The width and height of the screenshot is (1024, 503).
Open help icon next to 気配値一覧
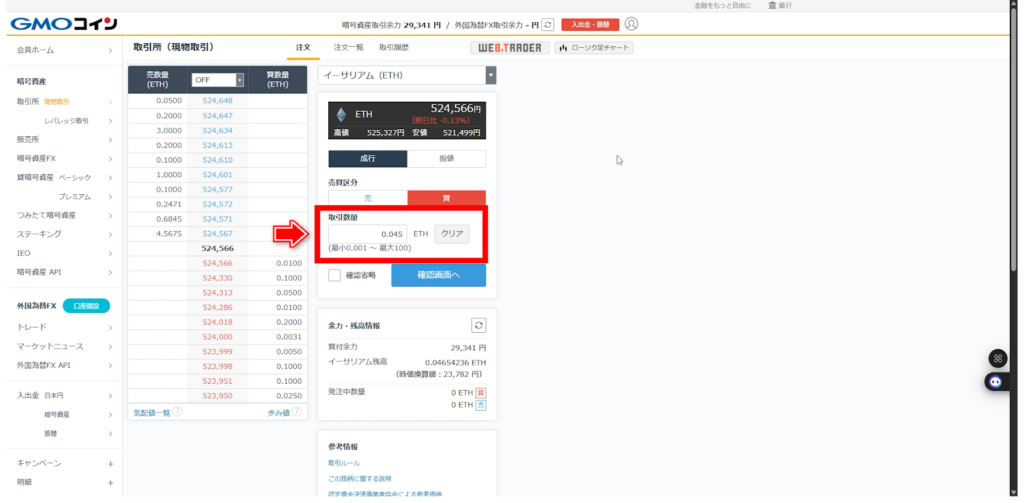tap(177, 411)
